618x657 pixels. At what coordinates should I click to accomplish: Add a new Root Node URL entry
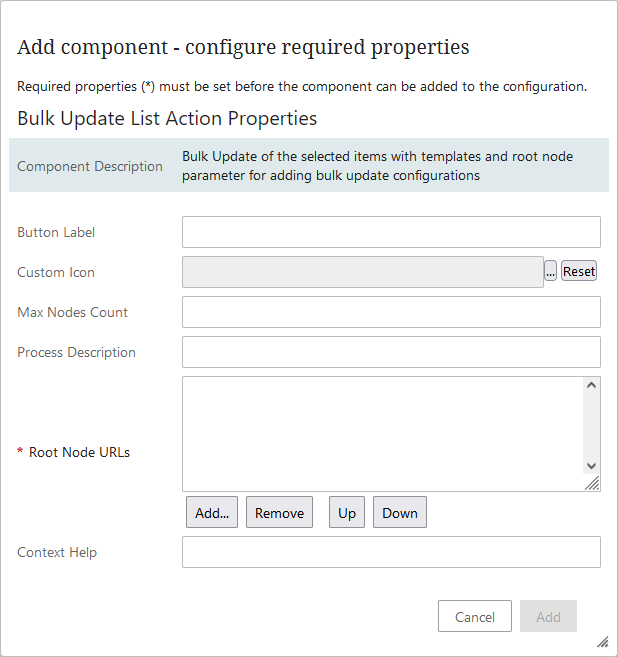coord(212,512)
